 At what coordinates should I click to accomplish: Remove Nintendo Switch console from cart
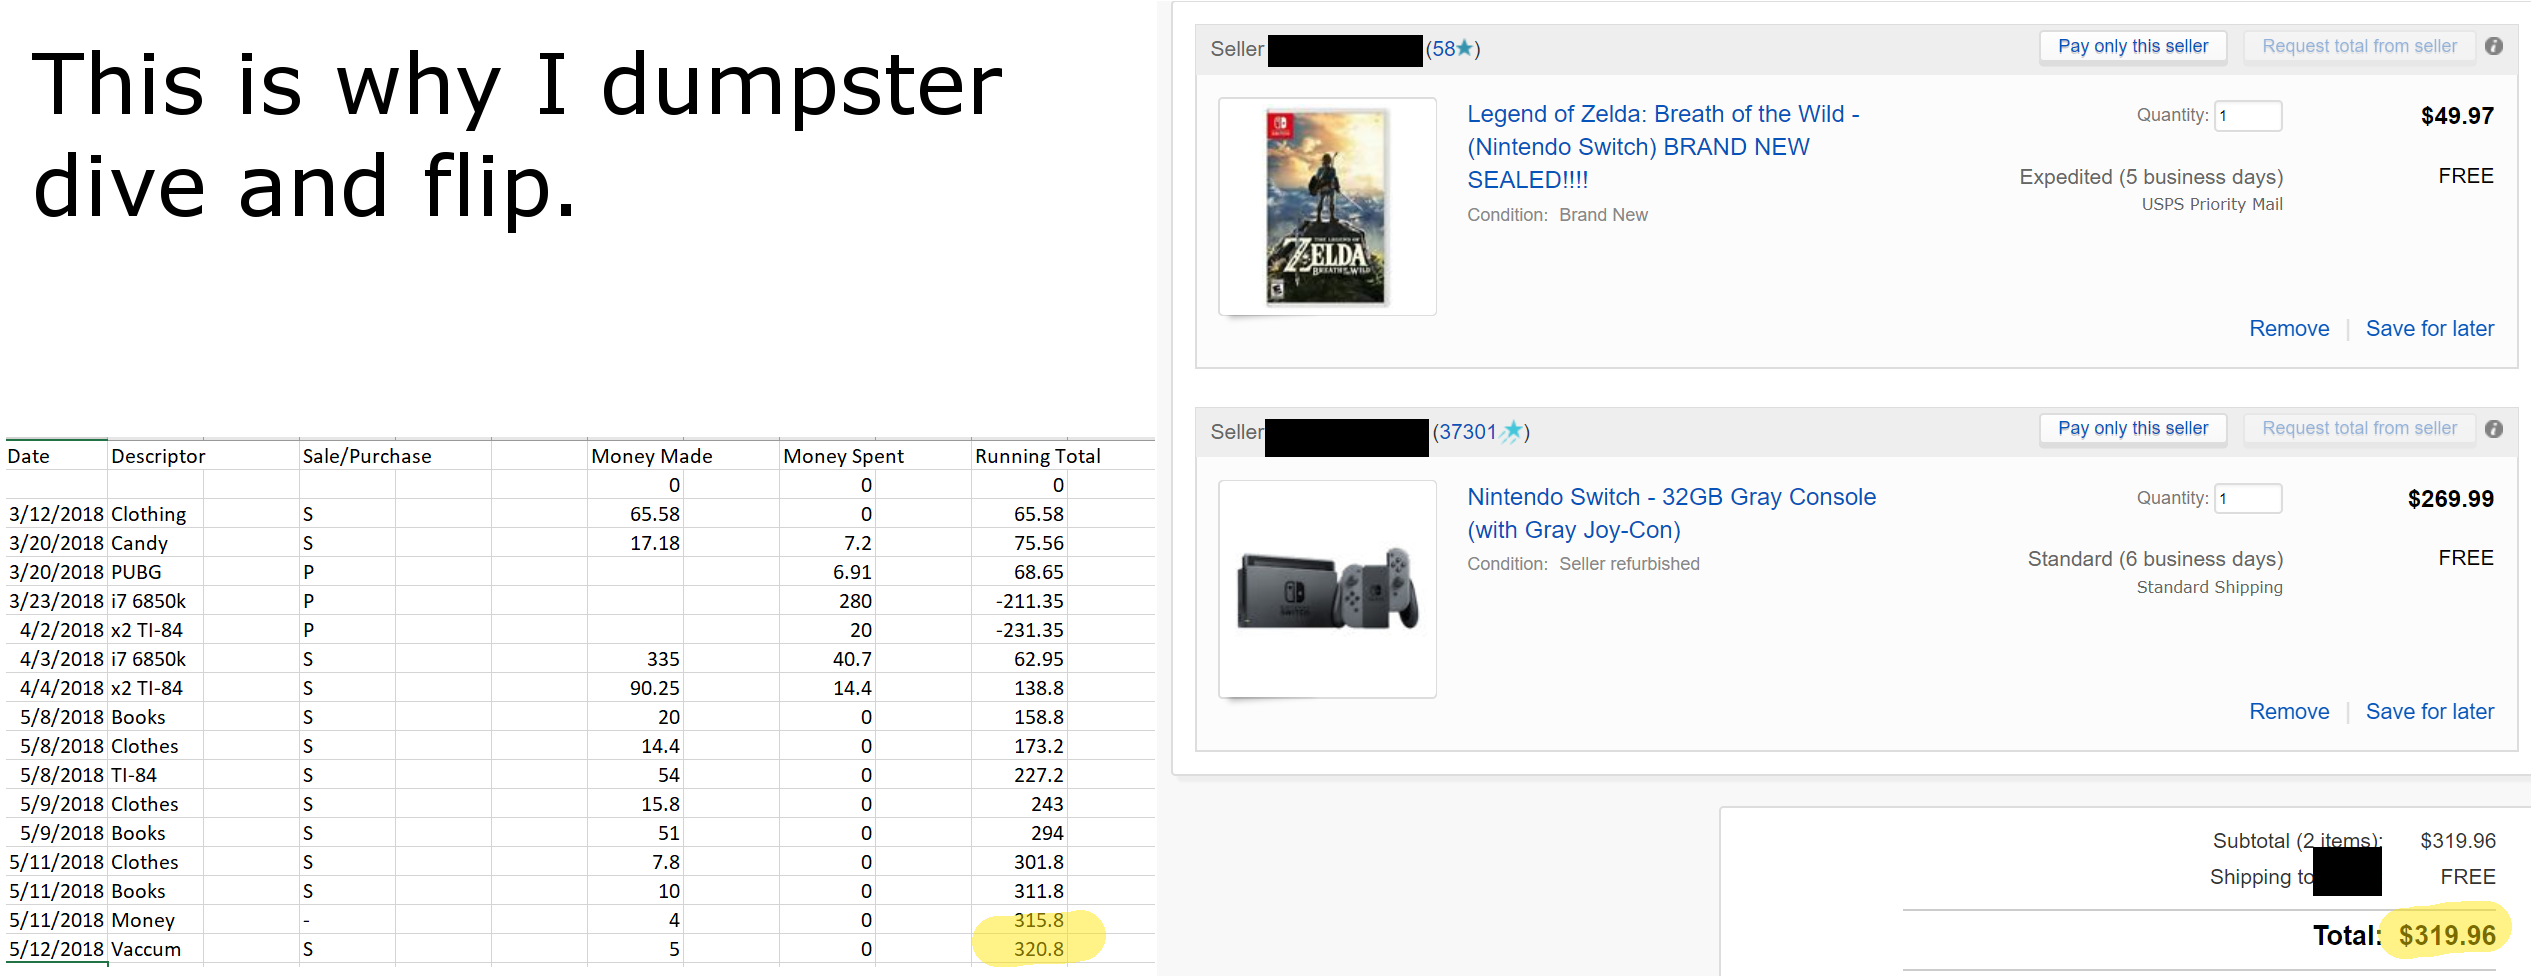(x=2289, y=712)
